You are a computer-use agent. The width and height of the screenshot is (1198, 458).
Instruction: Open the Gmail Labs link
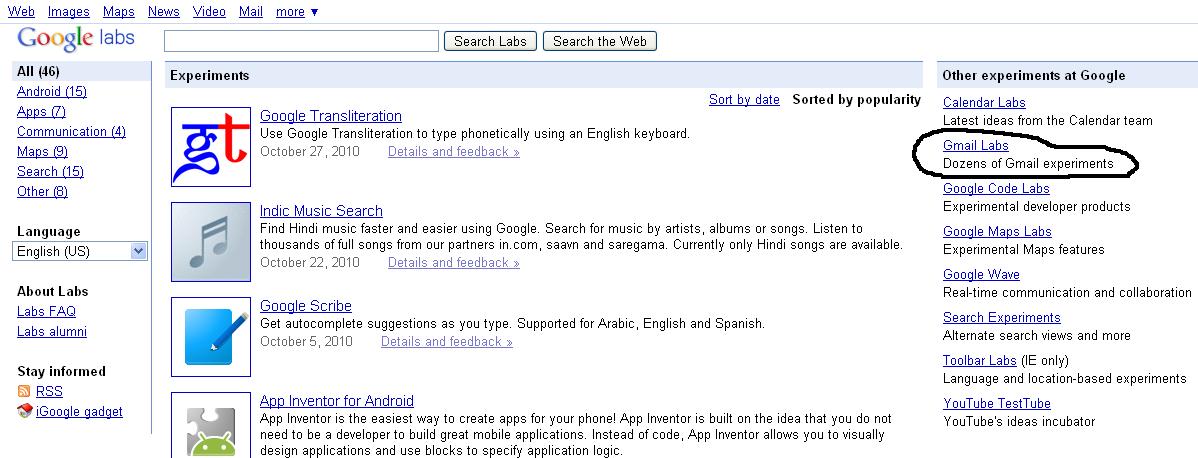click(x=976, y=145)
